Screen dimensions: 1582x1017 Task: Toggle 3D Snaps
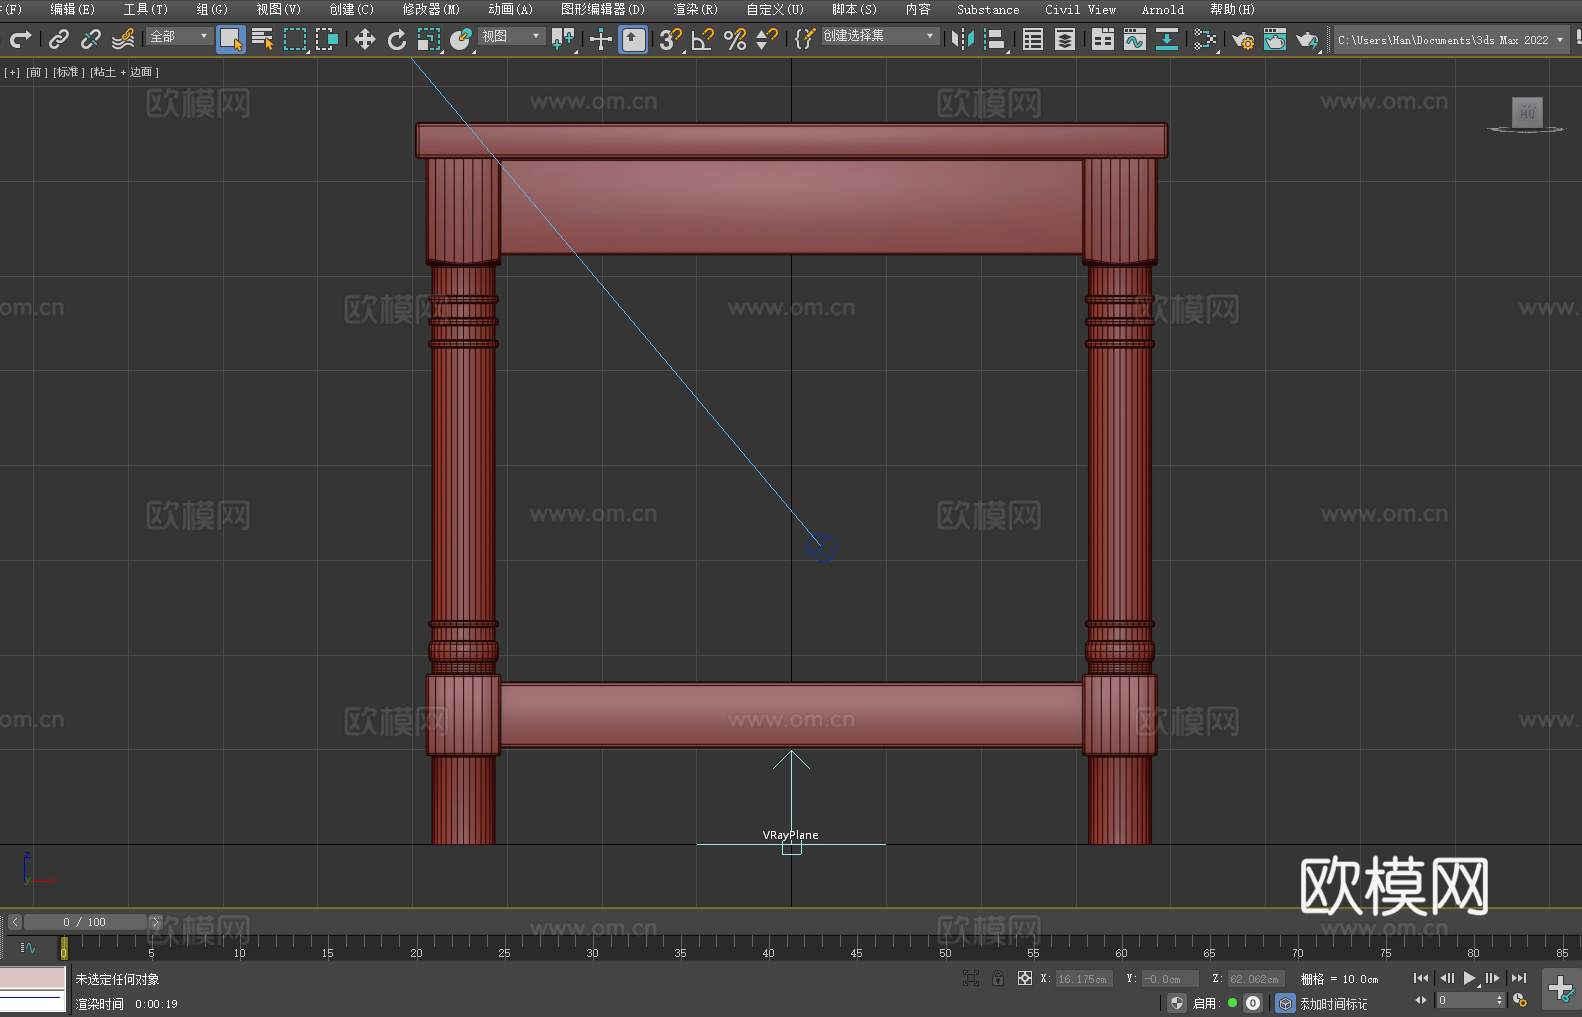pyautogui.click(x=671, y=39)
